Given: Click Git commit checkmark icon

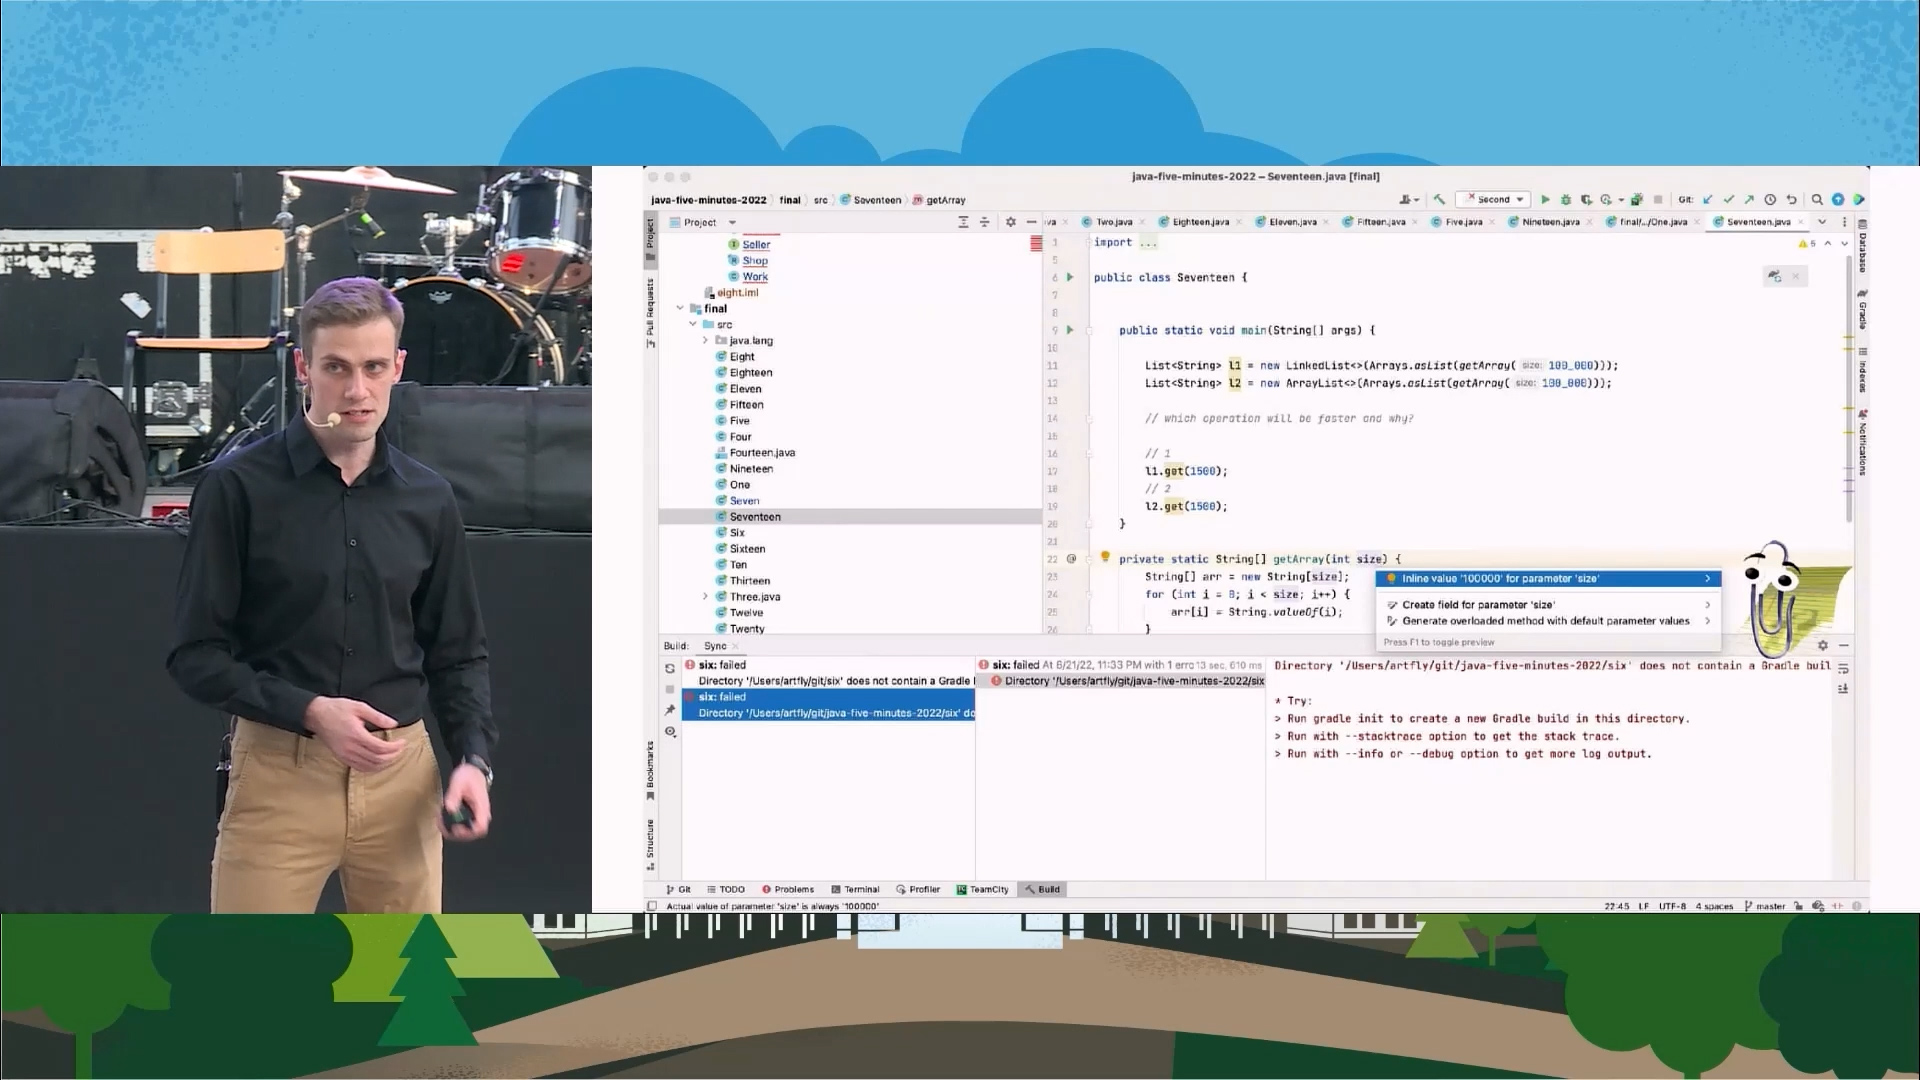Looking at the screenshot, I should pos(1728,200).
